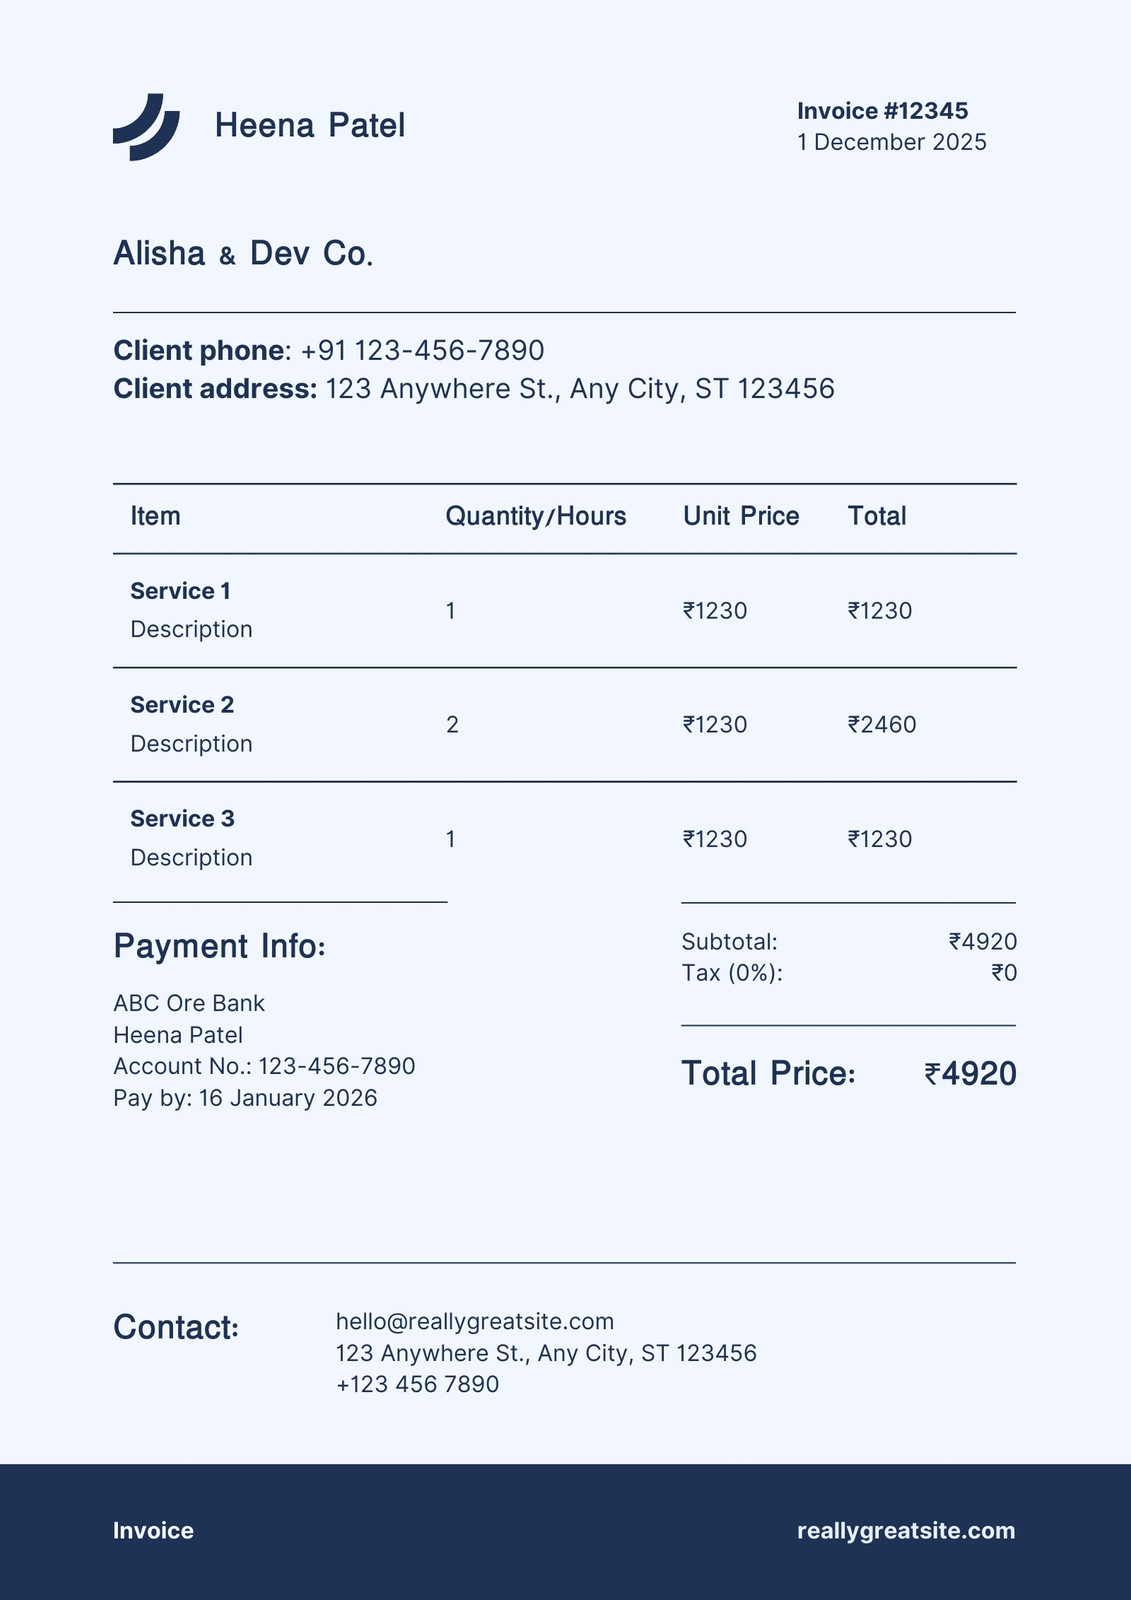Click the Heena Patel logo icon
Image resolution: width=1131 pixels, height=1600 pixels.
pyautogui.click(x=146, y=127)
